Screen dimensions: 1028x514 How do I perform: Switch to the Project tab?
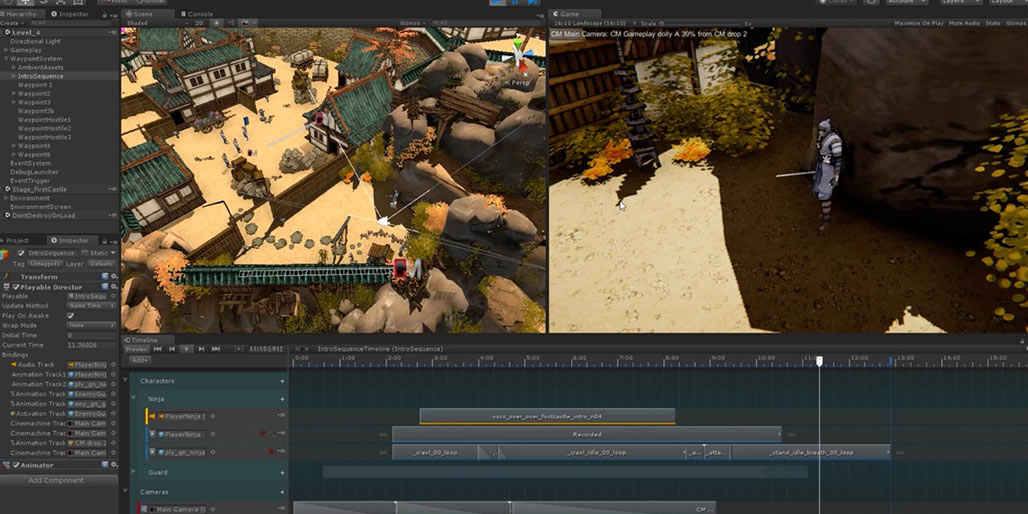pyautogui.click(x=17, y=240)
